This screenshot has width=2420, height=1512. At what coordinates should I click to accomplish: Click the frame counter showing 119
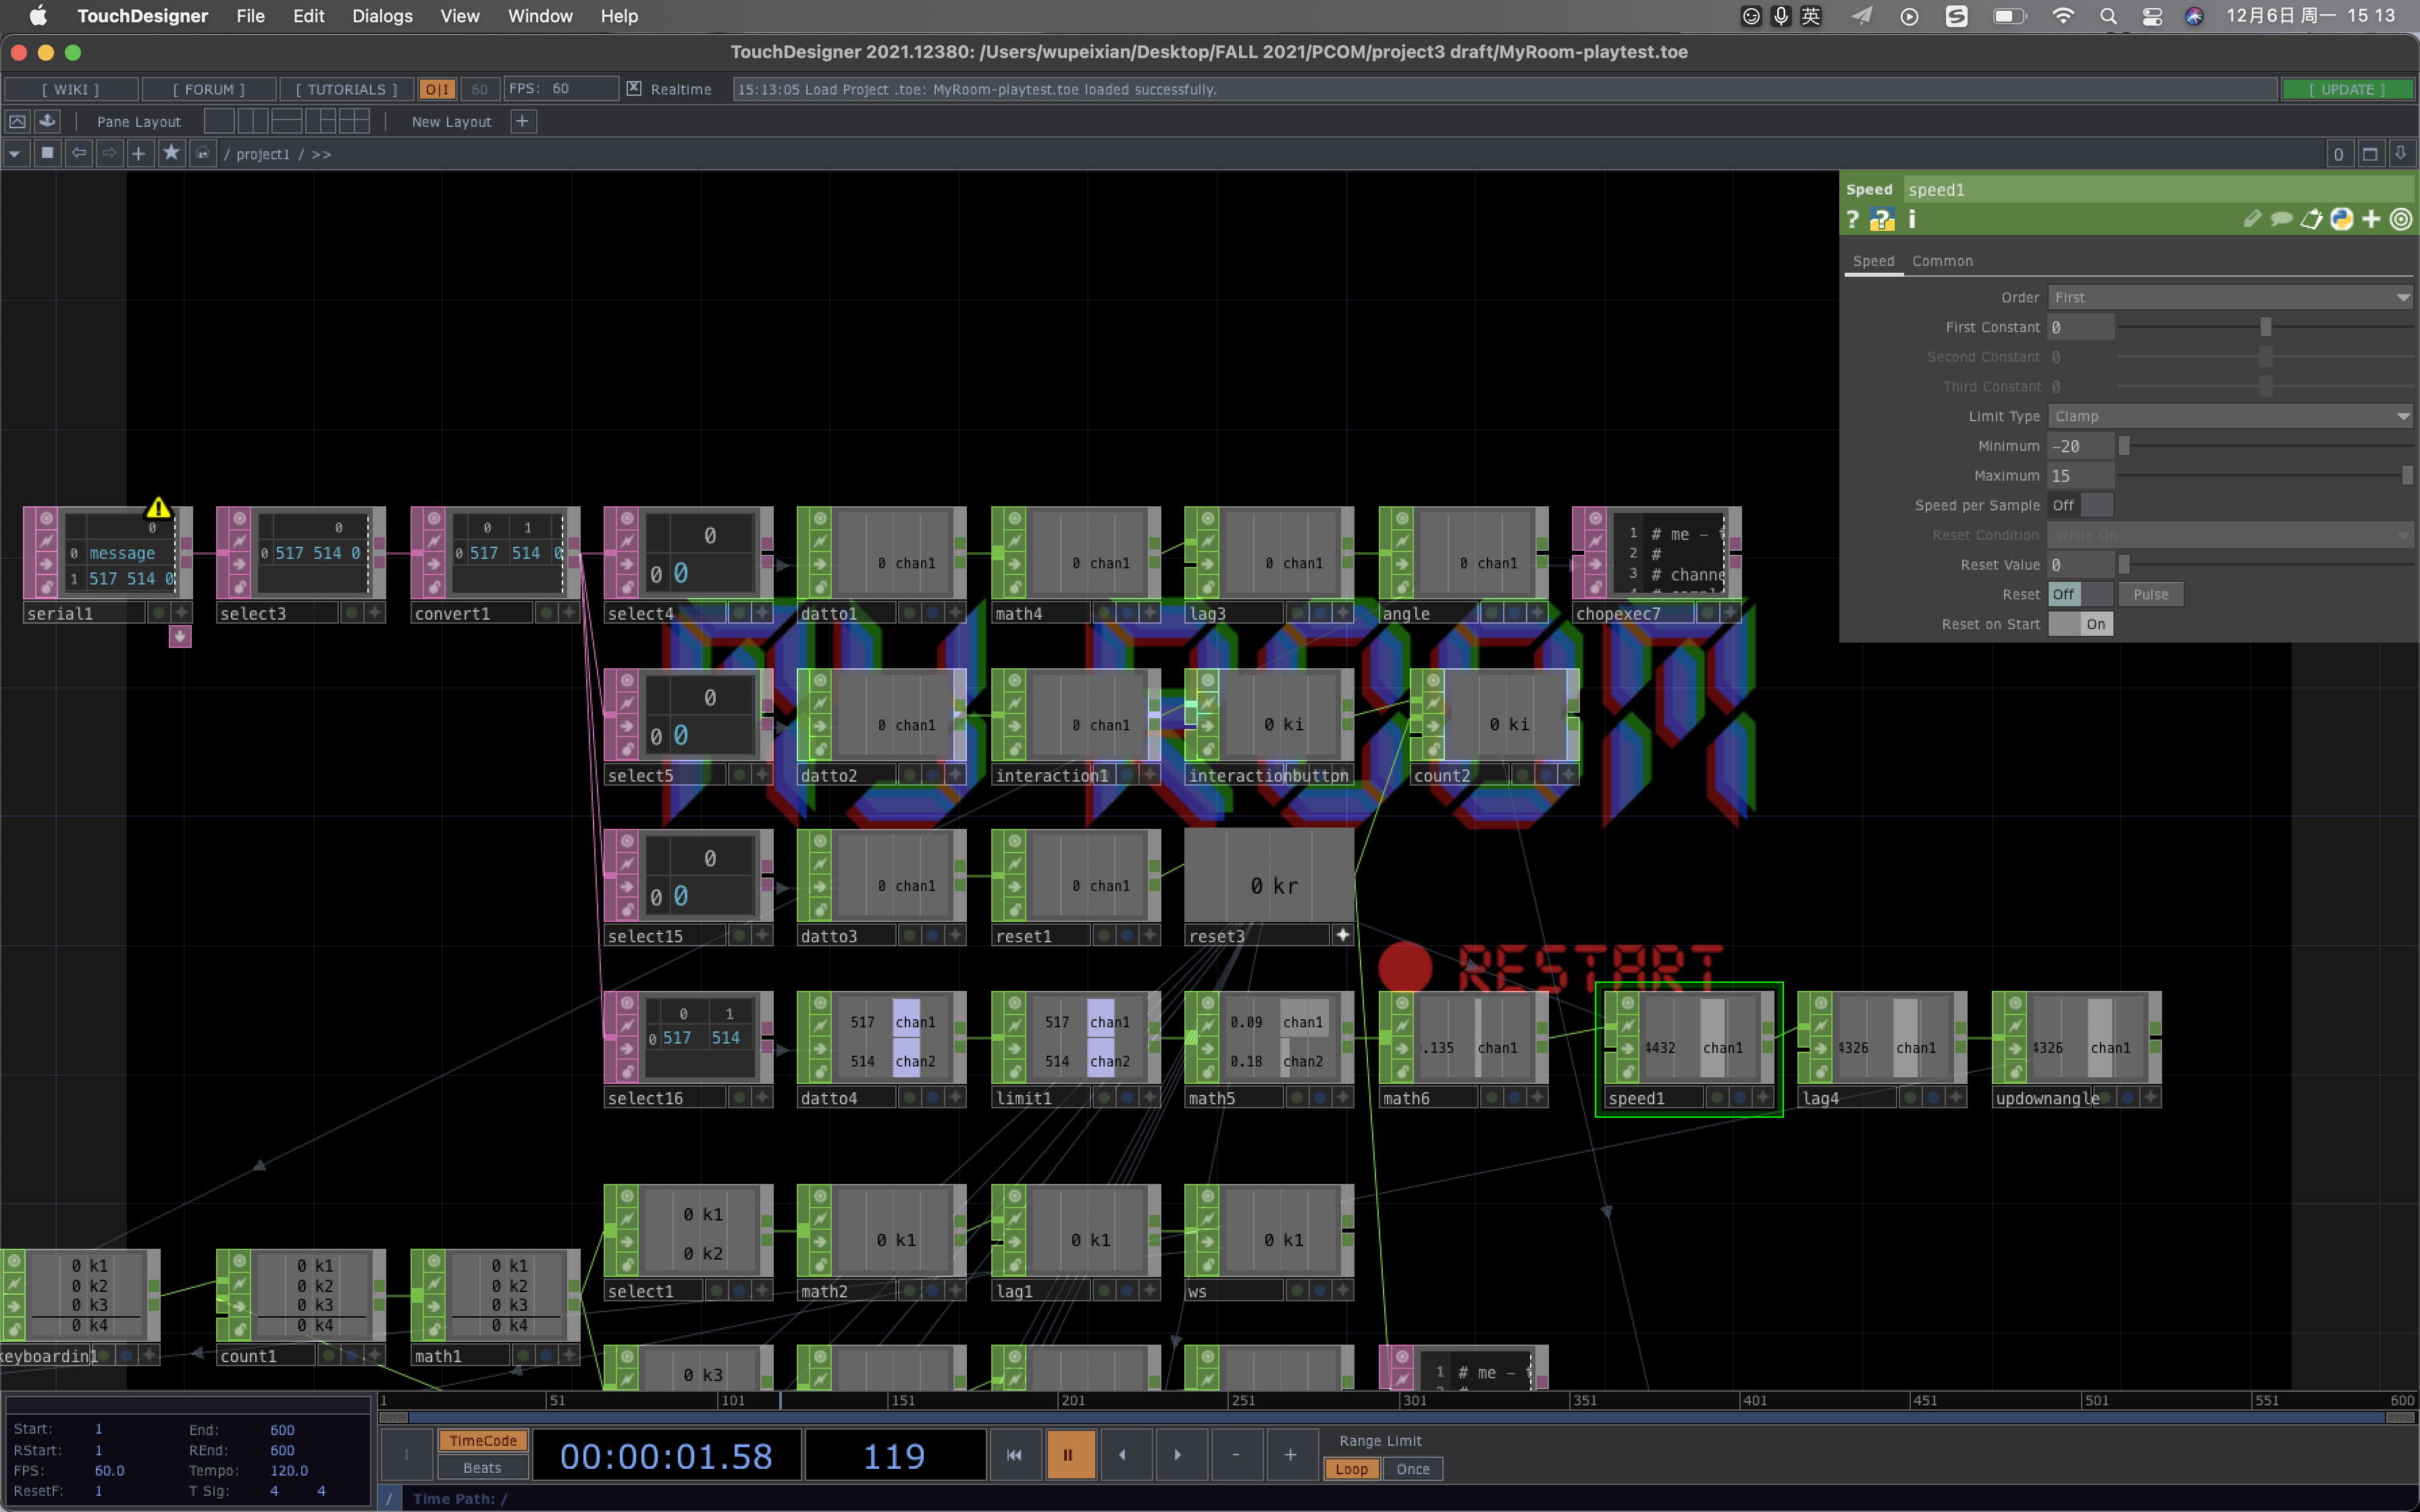pos(895,1456)
